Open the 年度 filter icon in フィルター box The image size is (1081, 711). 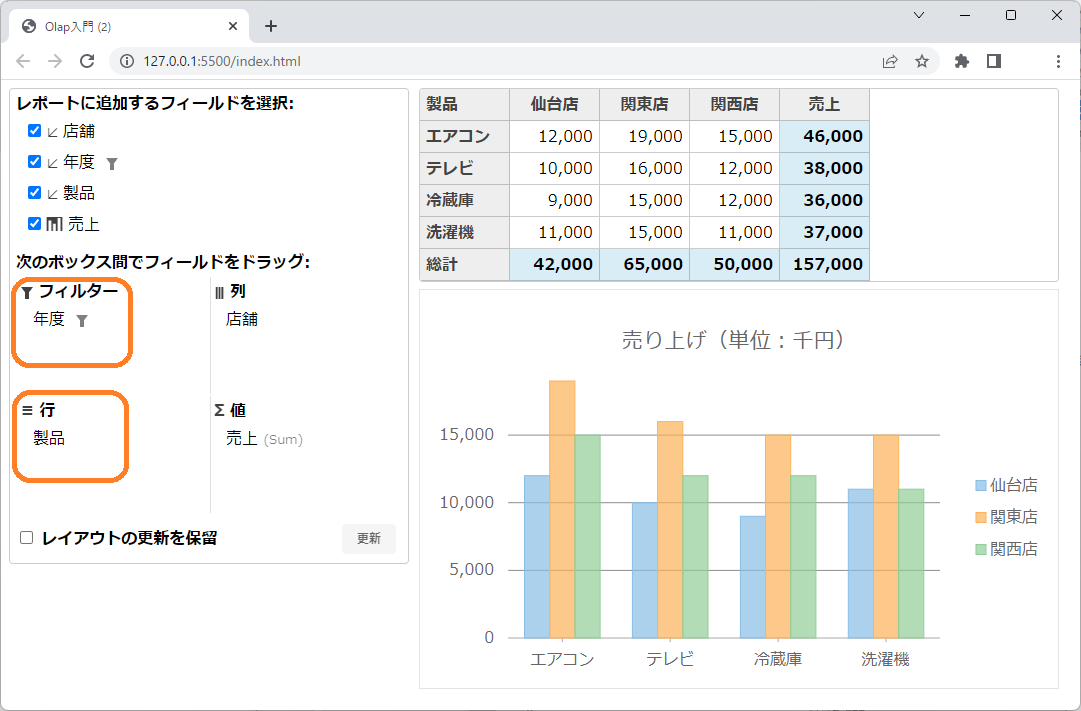click(x=82, y=321)
